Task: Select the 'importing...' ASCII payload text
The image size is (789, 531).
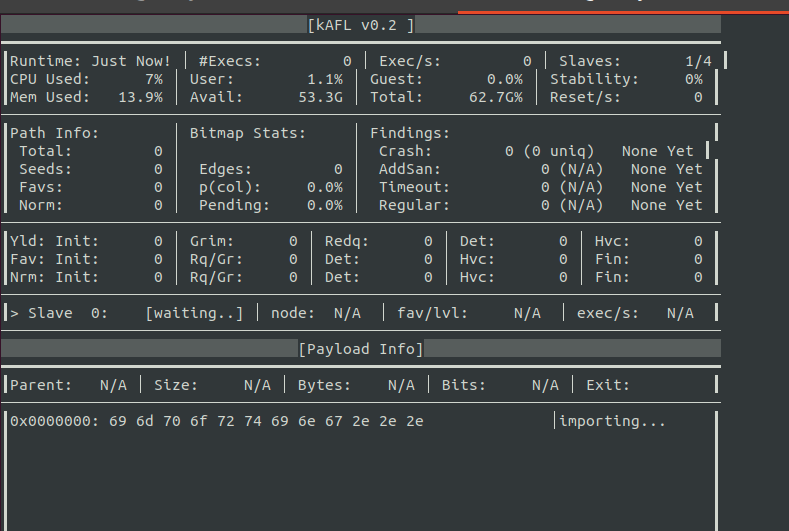Action: pyautogui.click(x=612, y=421)
